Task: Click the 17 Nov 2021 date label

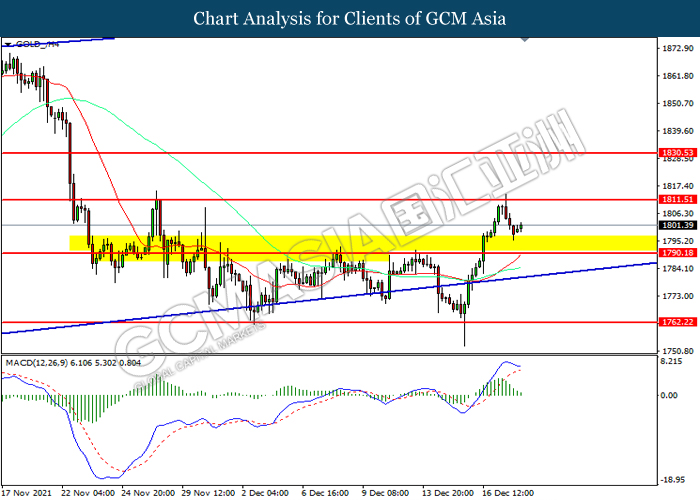Action: click(x=26, y=493)
